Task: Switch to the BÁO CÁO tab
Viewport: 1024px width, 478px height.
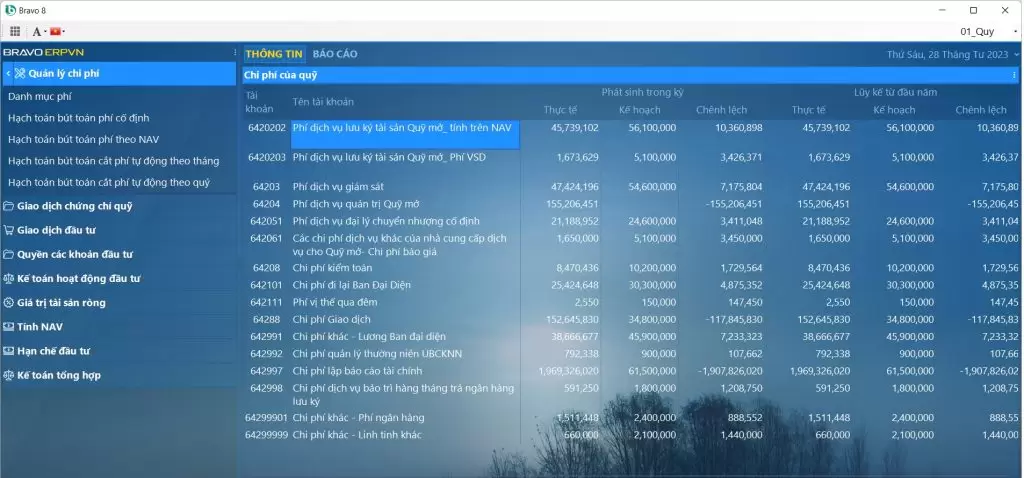Action: click(334, 54)
